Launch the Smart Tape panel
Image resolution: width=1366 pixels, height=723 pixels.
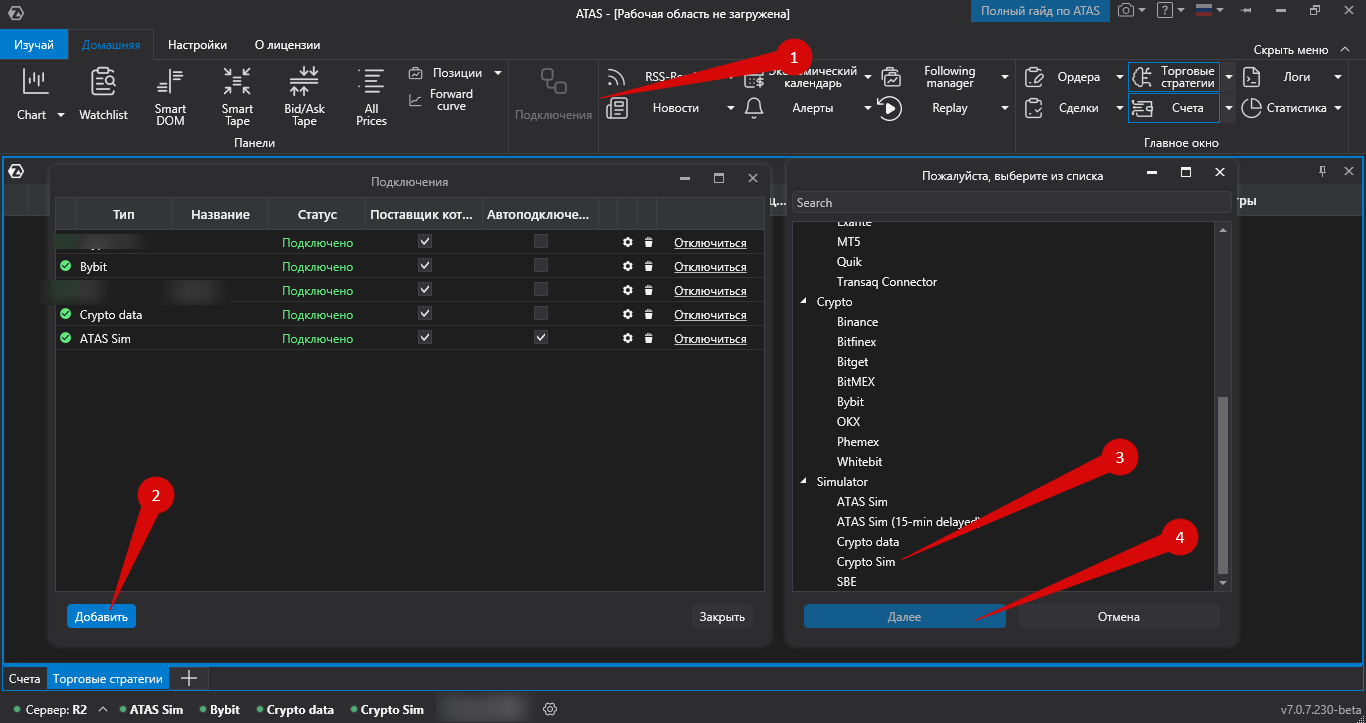tap(237, 97)
